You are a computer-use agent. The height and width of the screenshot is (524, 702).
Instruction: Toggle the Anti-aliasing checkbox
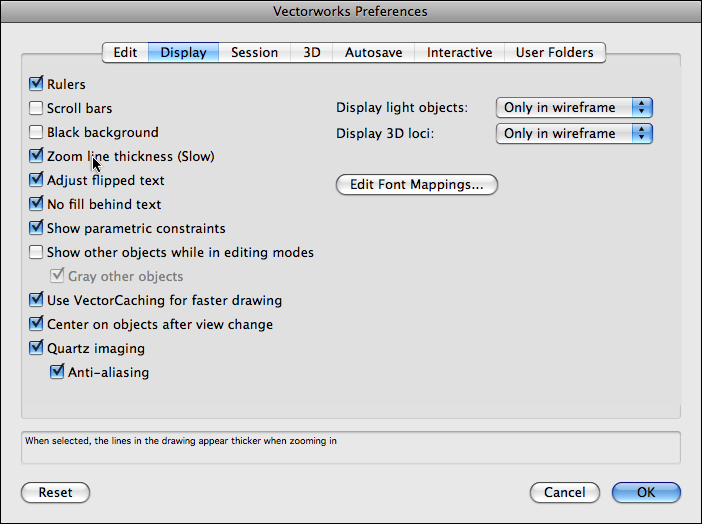pyautogui.click(x=58, y=373)
